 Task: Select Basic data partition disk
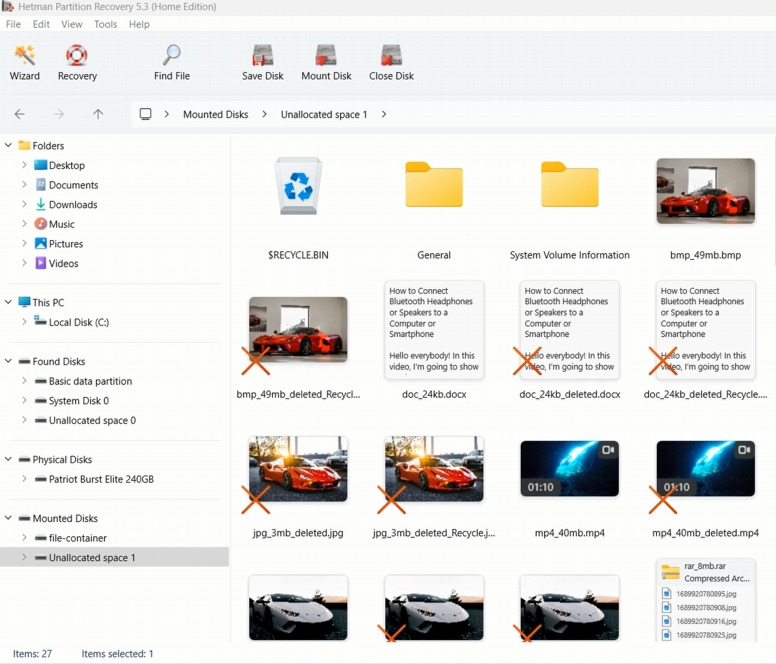coord(90,381)
